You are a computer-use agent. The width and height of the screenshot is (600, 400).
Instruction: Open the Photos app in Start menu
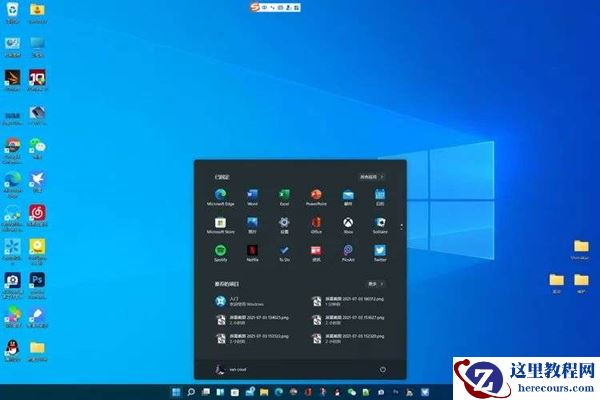point(253,225)
